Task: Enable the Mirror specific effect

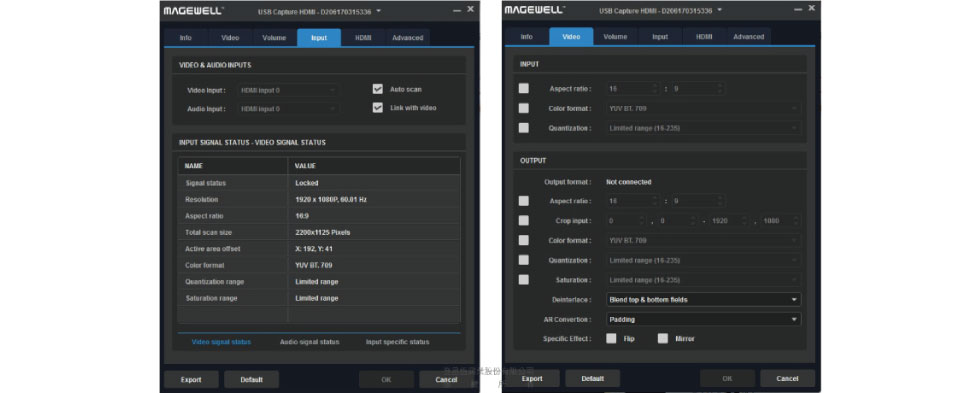Action: point(662,339)
